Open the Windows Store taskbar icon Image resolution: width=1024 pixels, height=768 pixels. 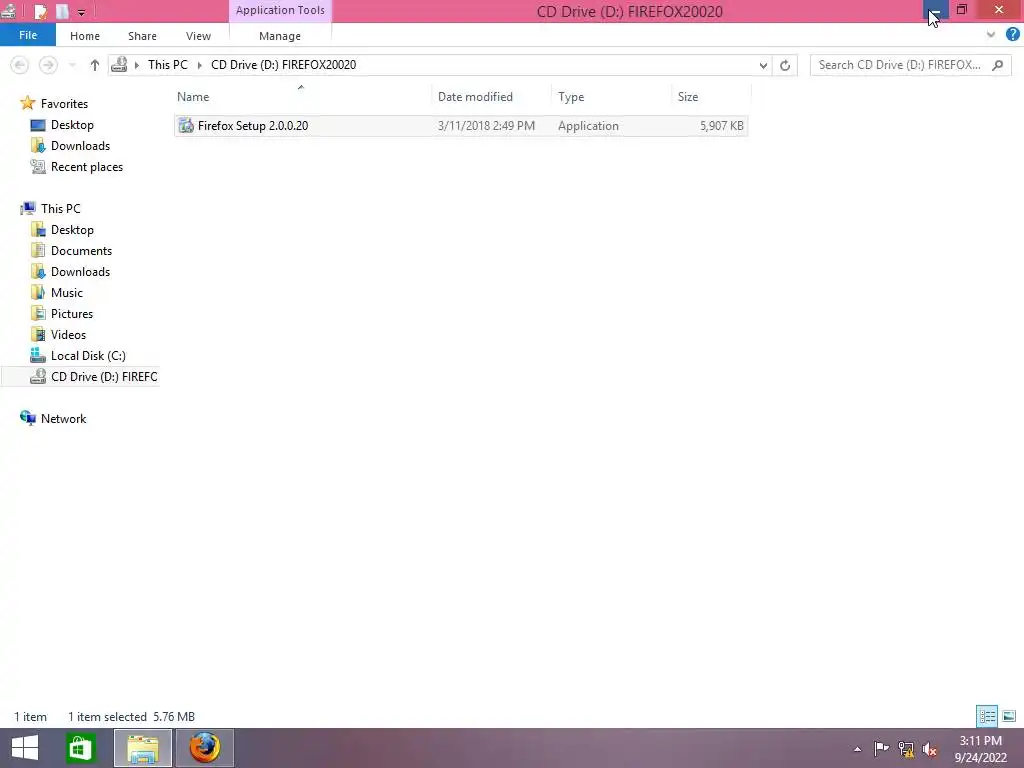(x=80, y=748)
